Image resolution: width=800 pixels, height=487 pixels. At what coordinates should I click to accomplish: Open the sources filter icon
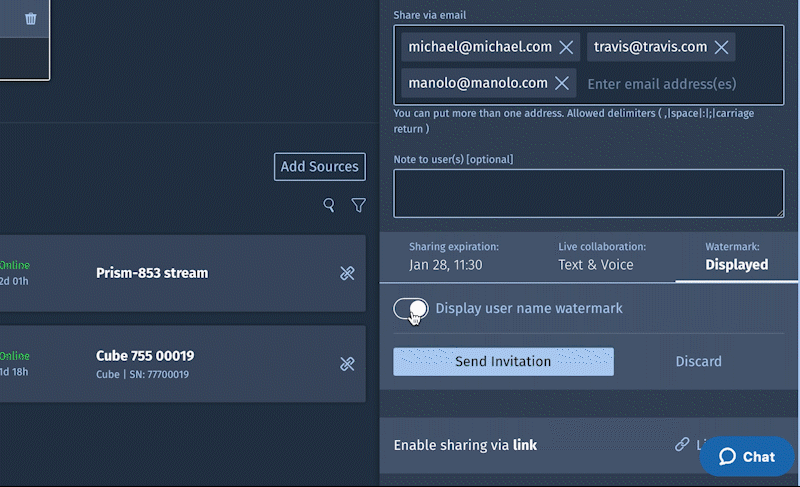pyautogui.click(x=358, y=205)
